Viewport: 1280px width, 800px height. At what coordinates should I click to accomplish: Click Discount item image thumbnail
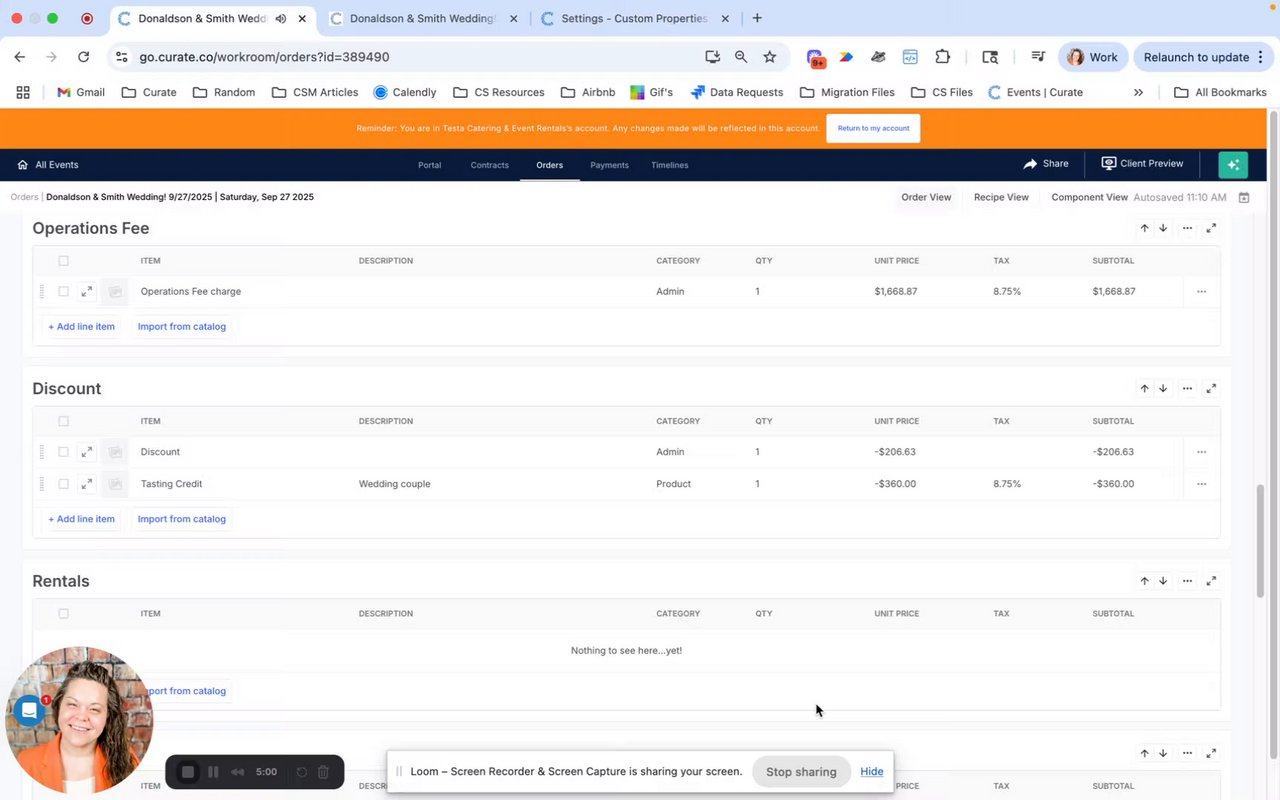click(115, 452)
